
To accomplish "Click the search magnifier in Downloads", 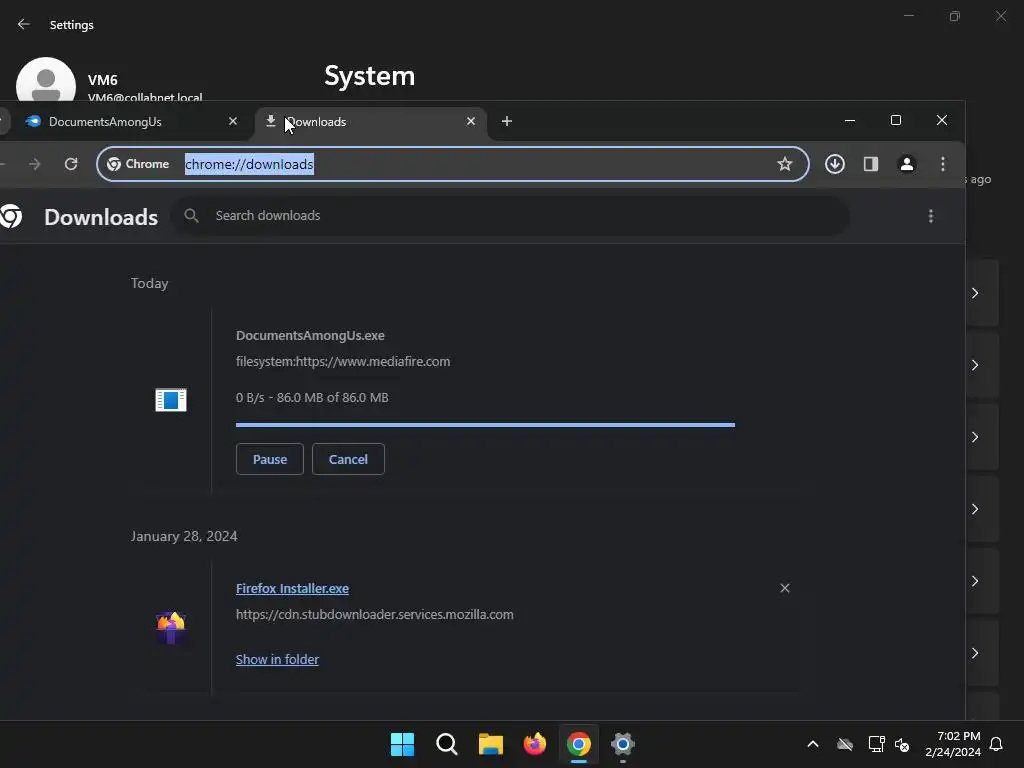I will tap(191, 216).
